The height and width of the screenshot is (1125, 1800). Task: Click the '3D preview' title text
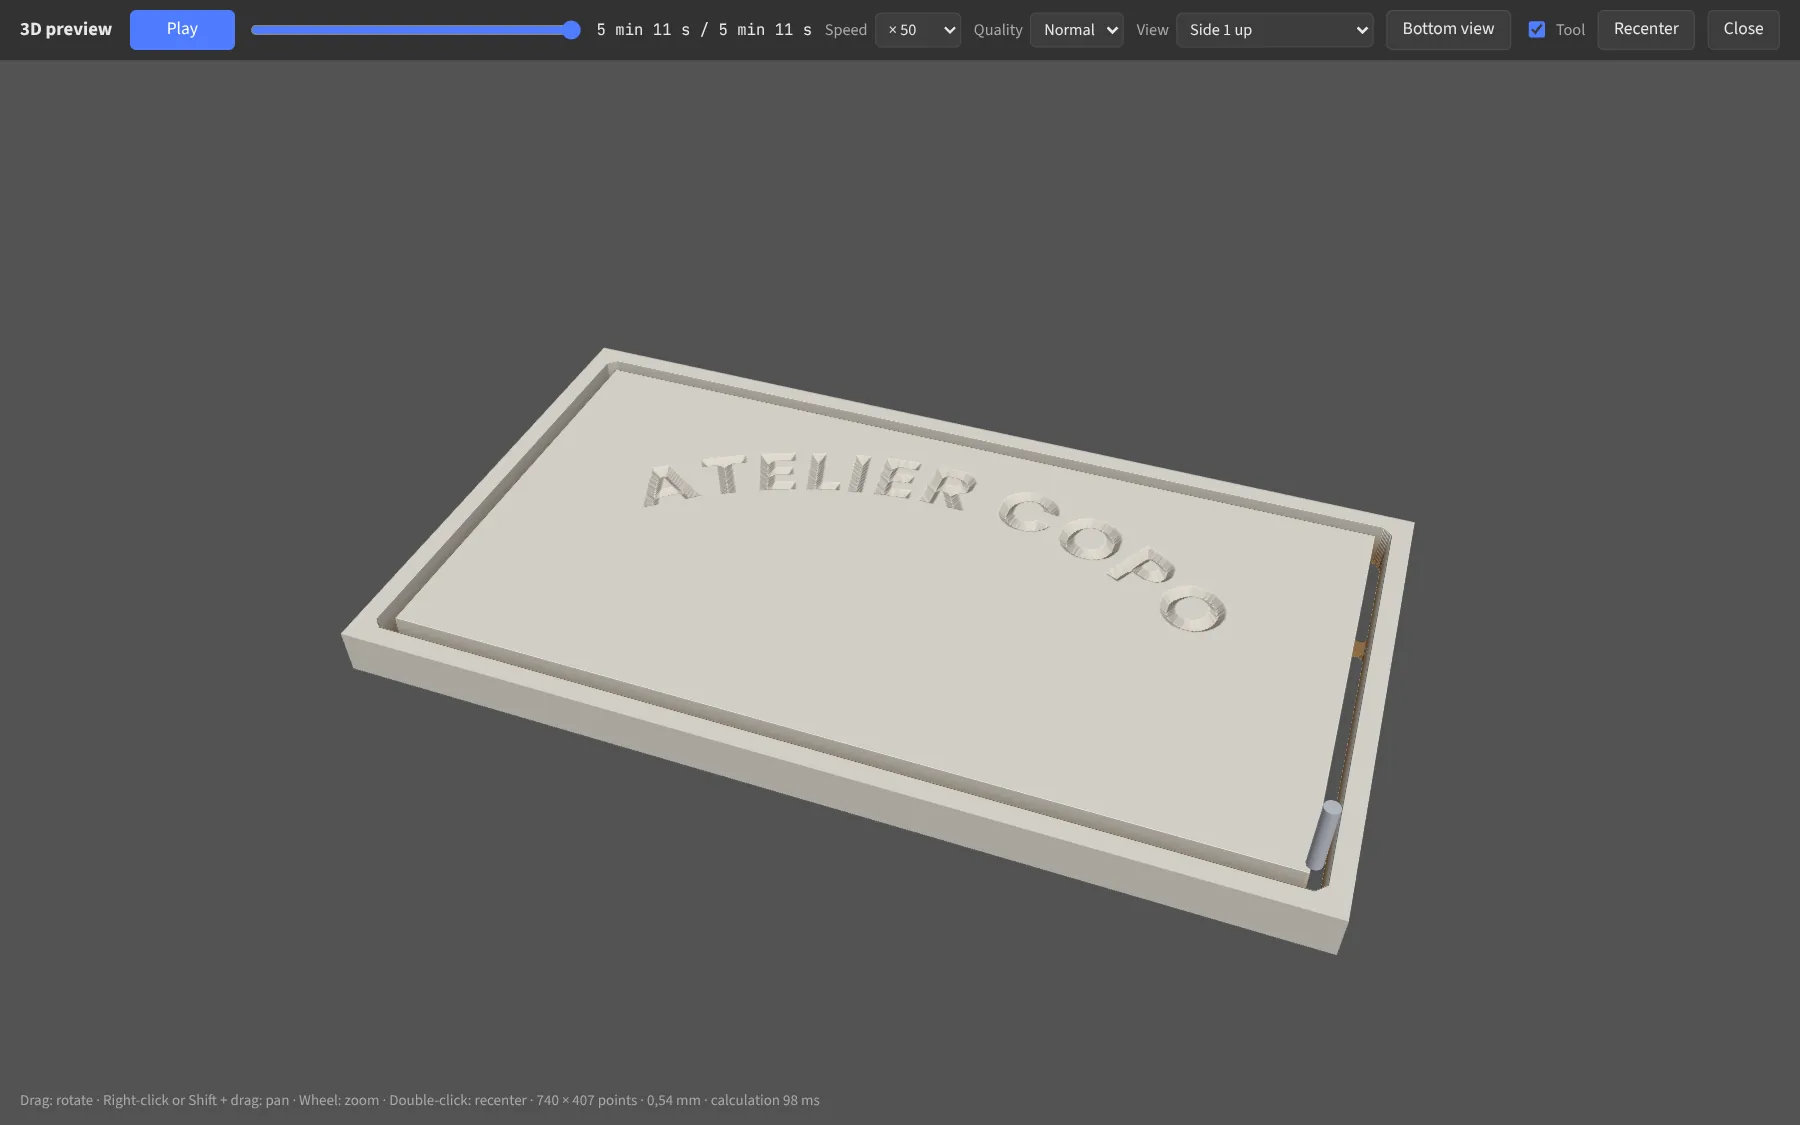pos(66,30)
